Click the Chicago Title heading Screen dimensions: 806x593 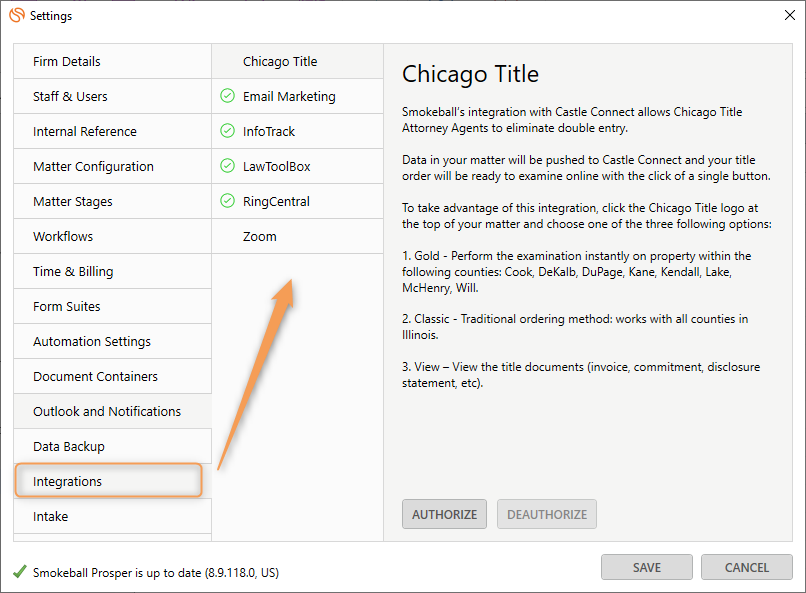pyautogui.click(x=470, y=74)
